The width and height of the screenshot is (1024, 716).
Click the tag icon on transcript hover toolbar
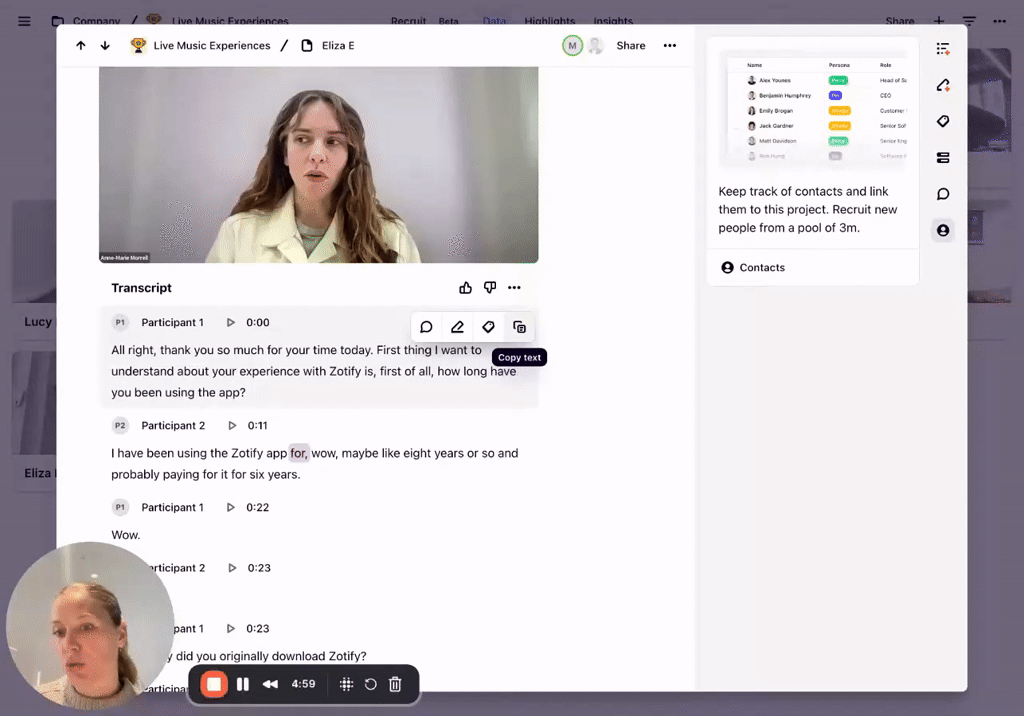(488, 327)
